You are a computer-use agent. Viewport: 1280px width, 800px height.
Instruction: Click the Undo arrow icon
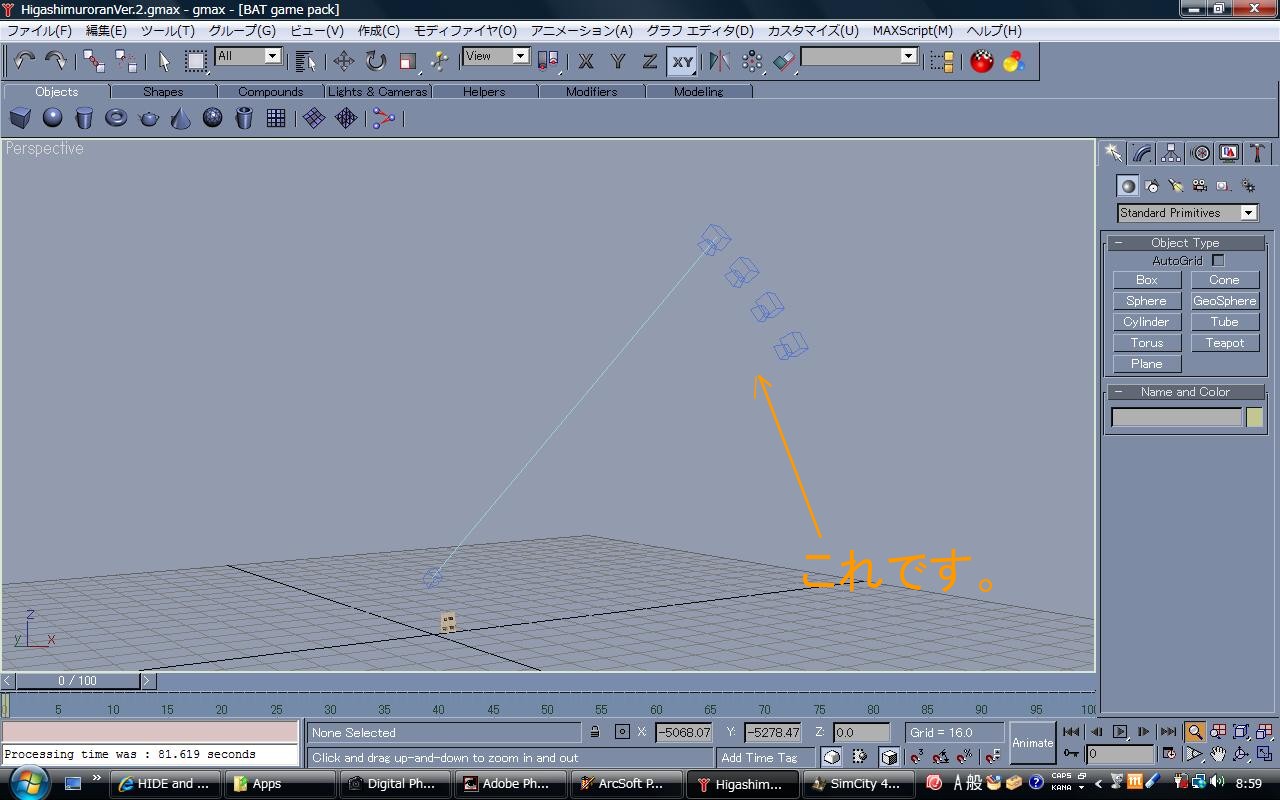pos(24,61)
